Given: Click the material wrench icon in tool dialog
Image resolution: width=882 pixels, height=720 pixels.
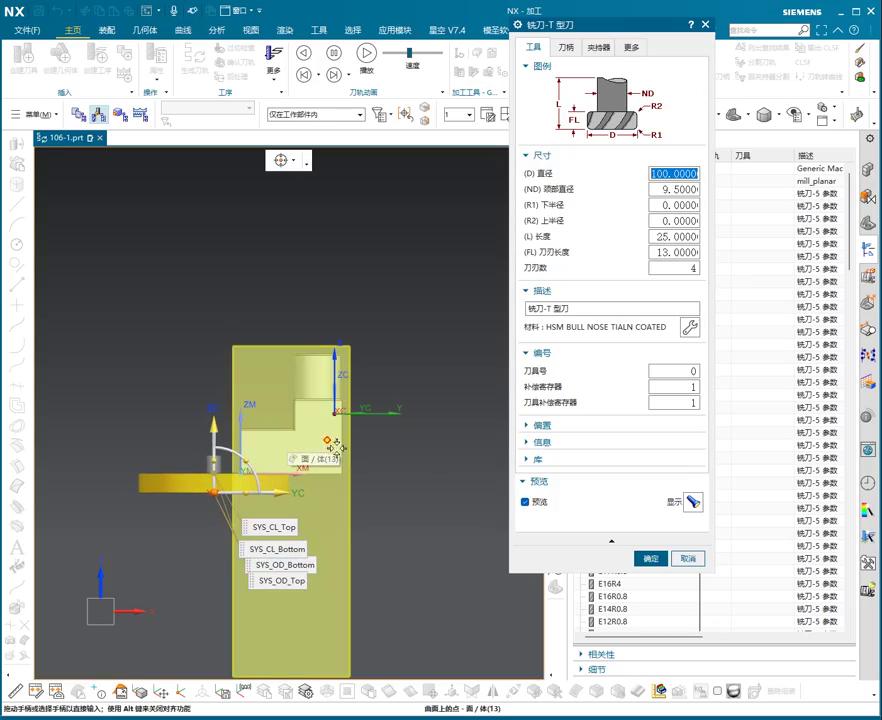Looking at the screenshot, I should click(x=689, y=327).
